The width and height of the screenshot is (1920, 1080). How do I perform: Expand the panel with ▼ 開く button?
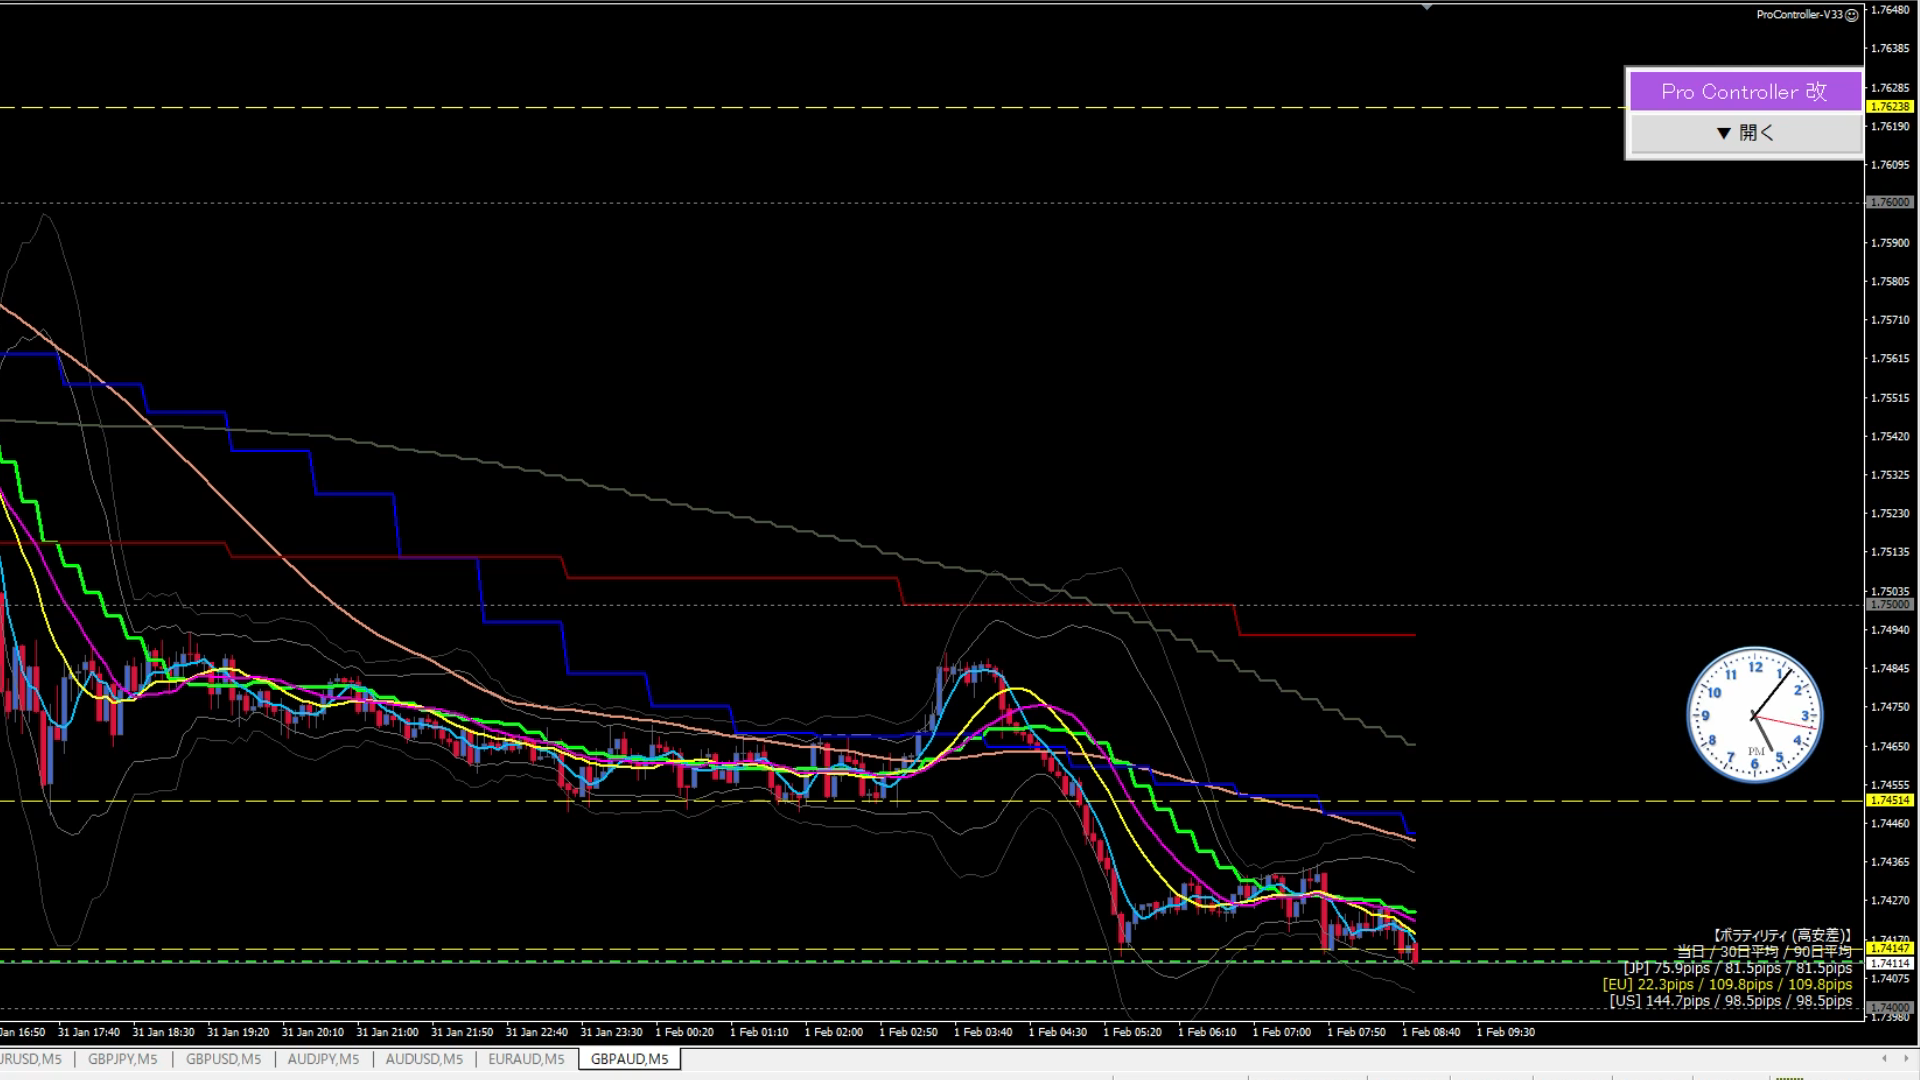(x=1745, y=133)
